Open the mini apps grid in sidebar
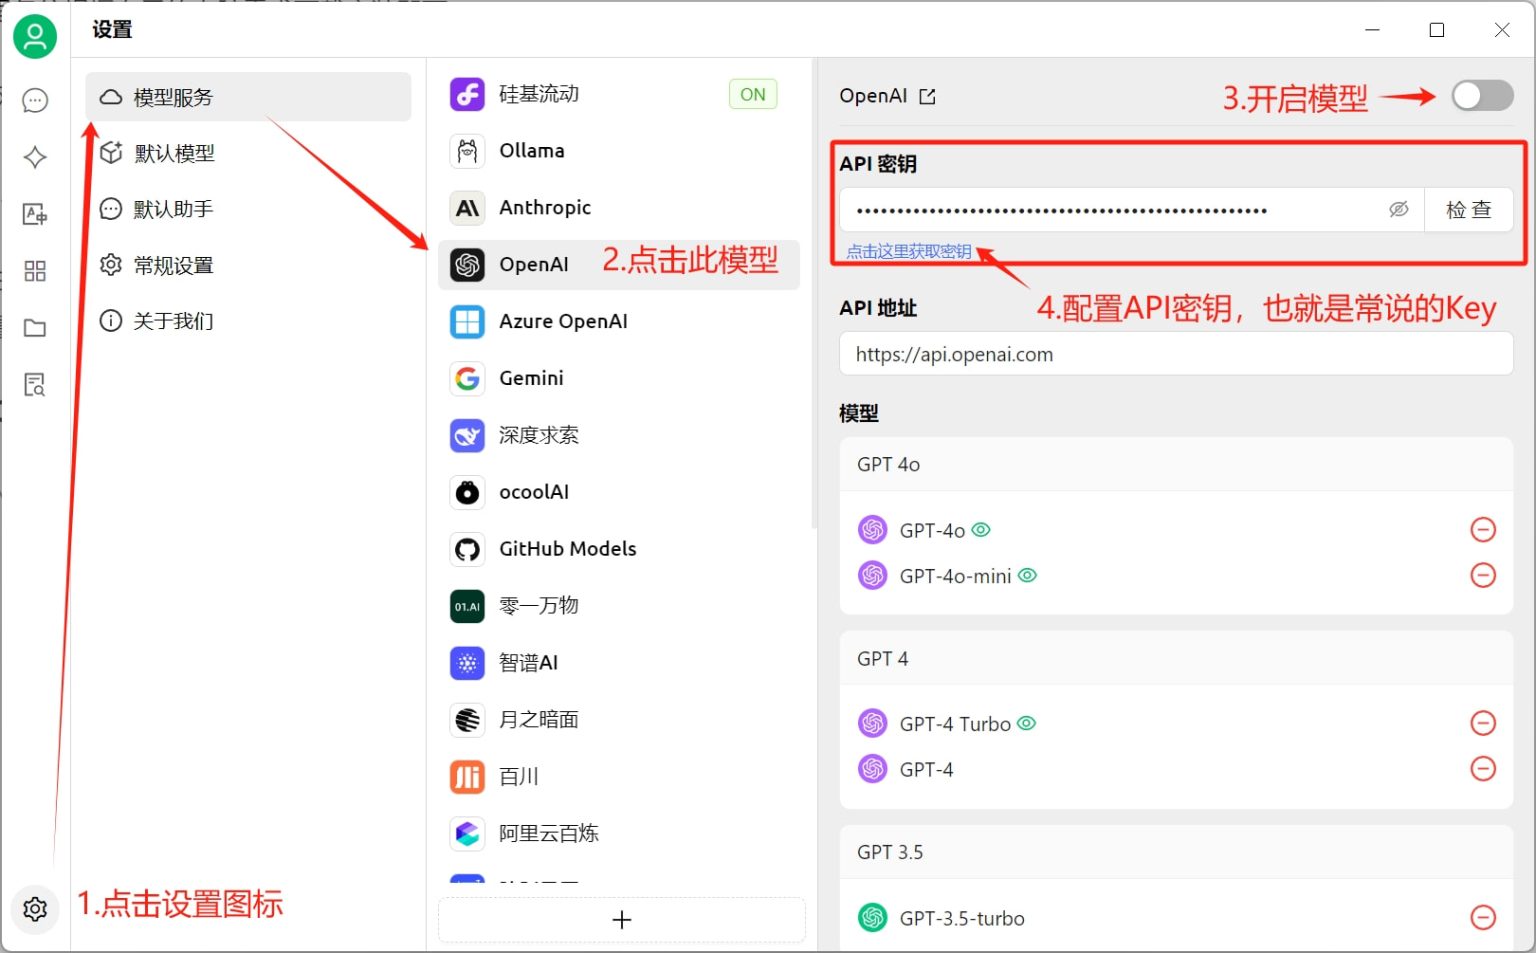 (x=34, y=270)
